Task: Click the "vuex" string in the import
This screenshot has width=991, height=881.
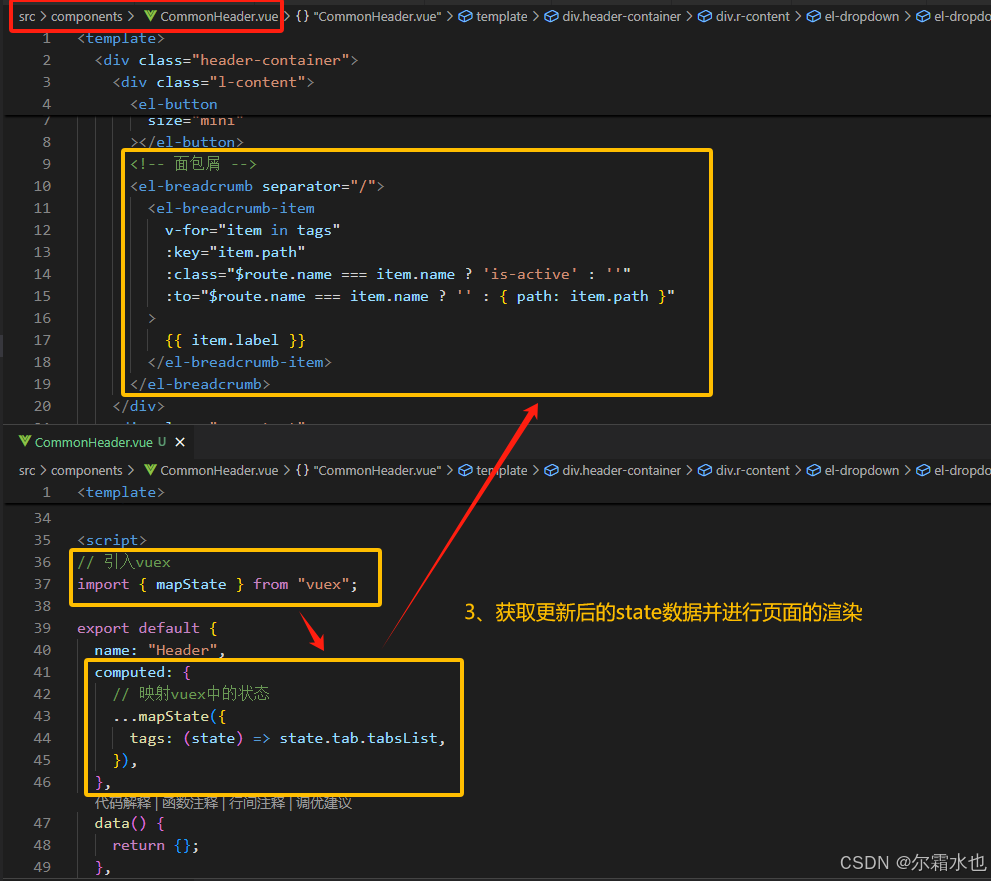Action: pos(323,584)
